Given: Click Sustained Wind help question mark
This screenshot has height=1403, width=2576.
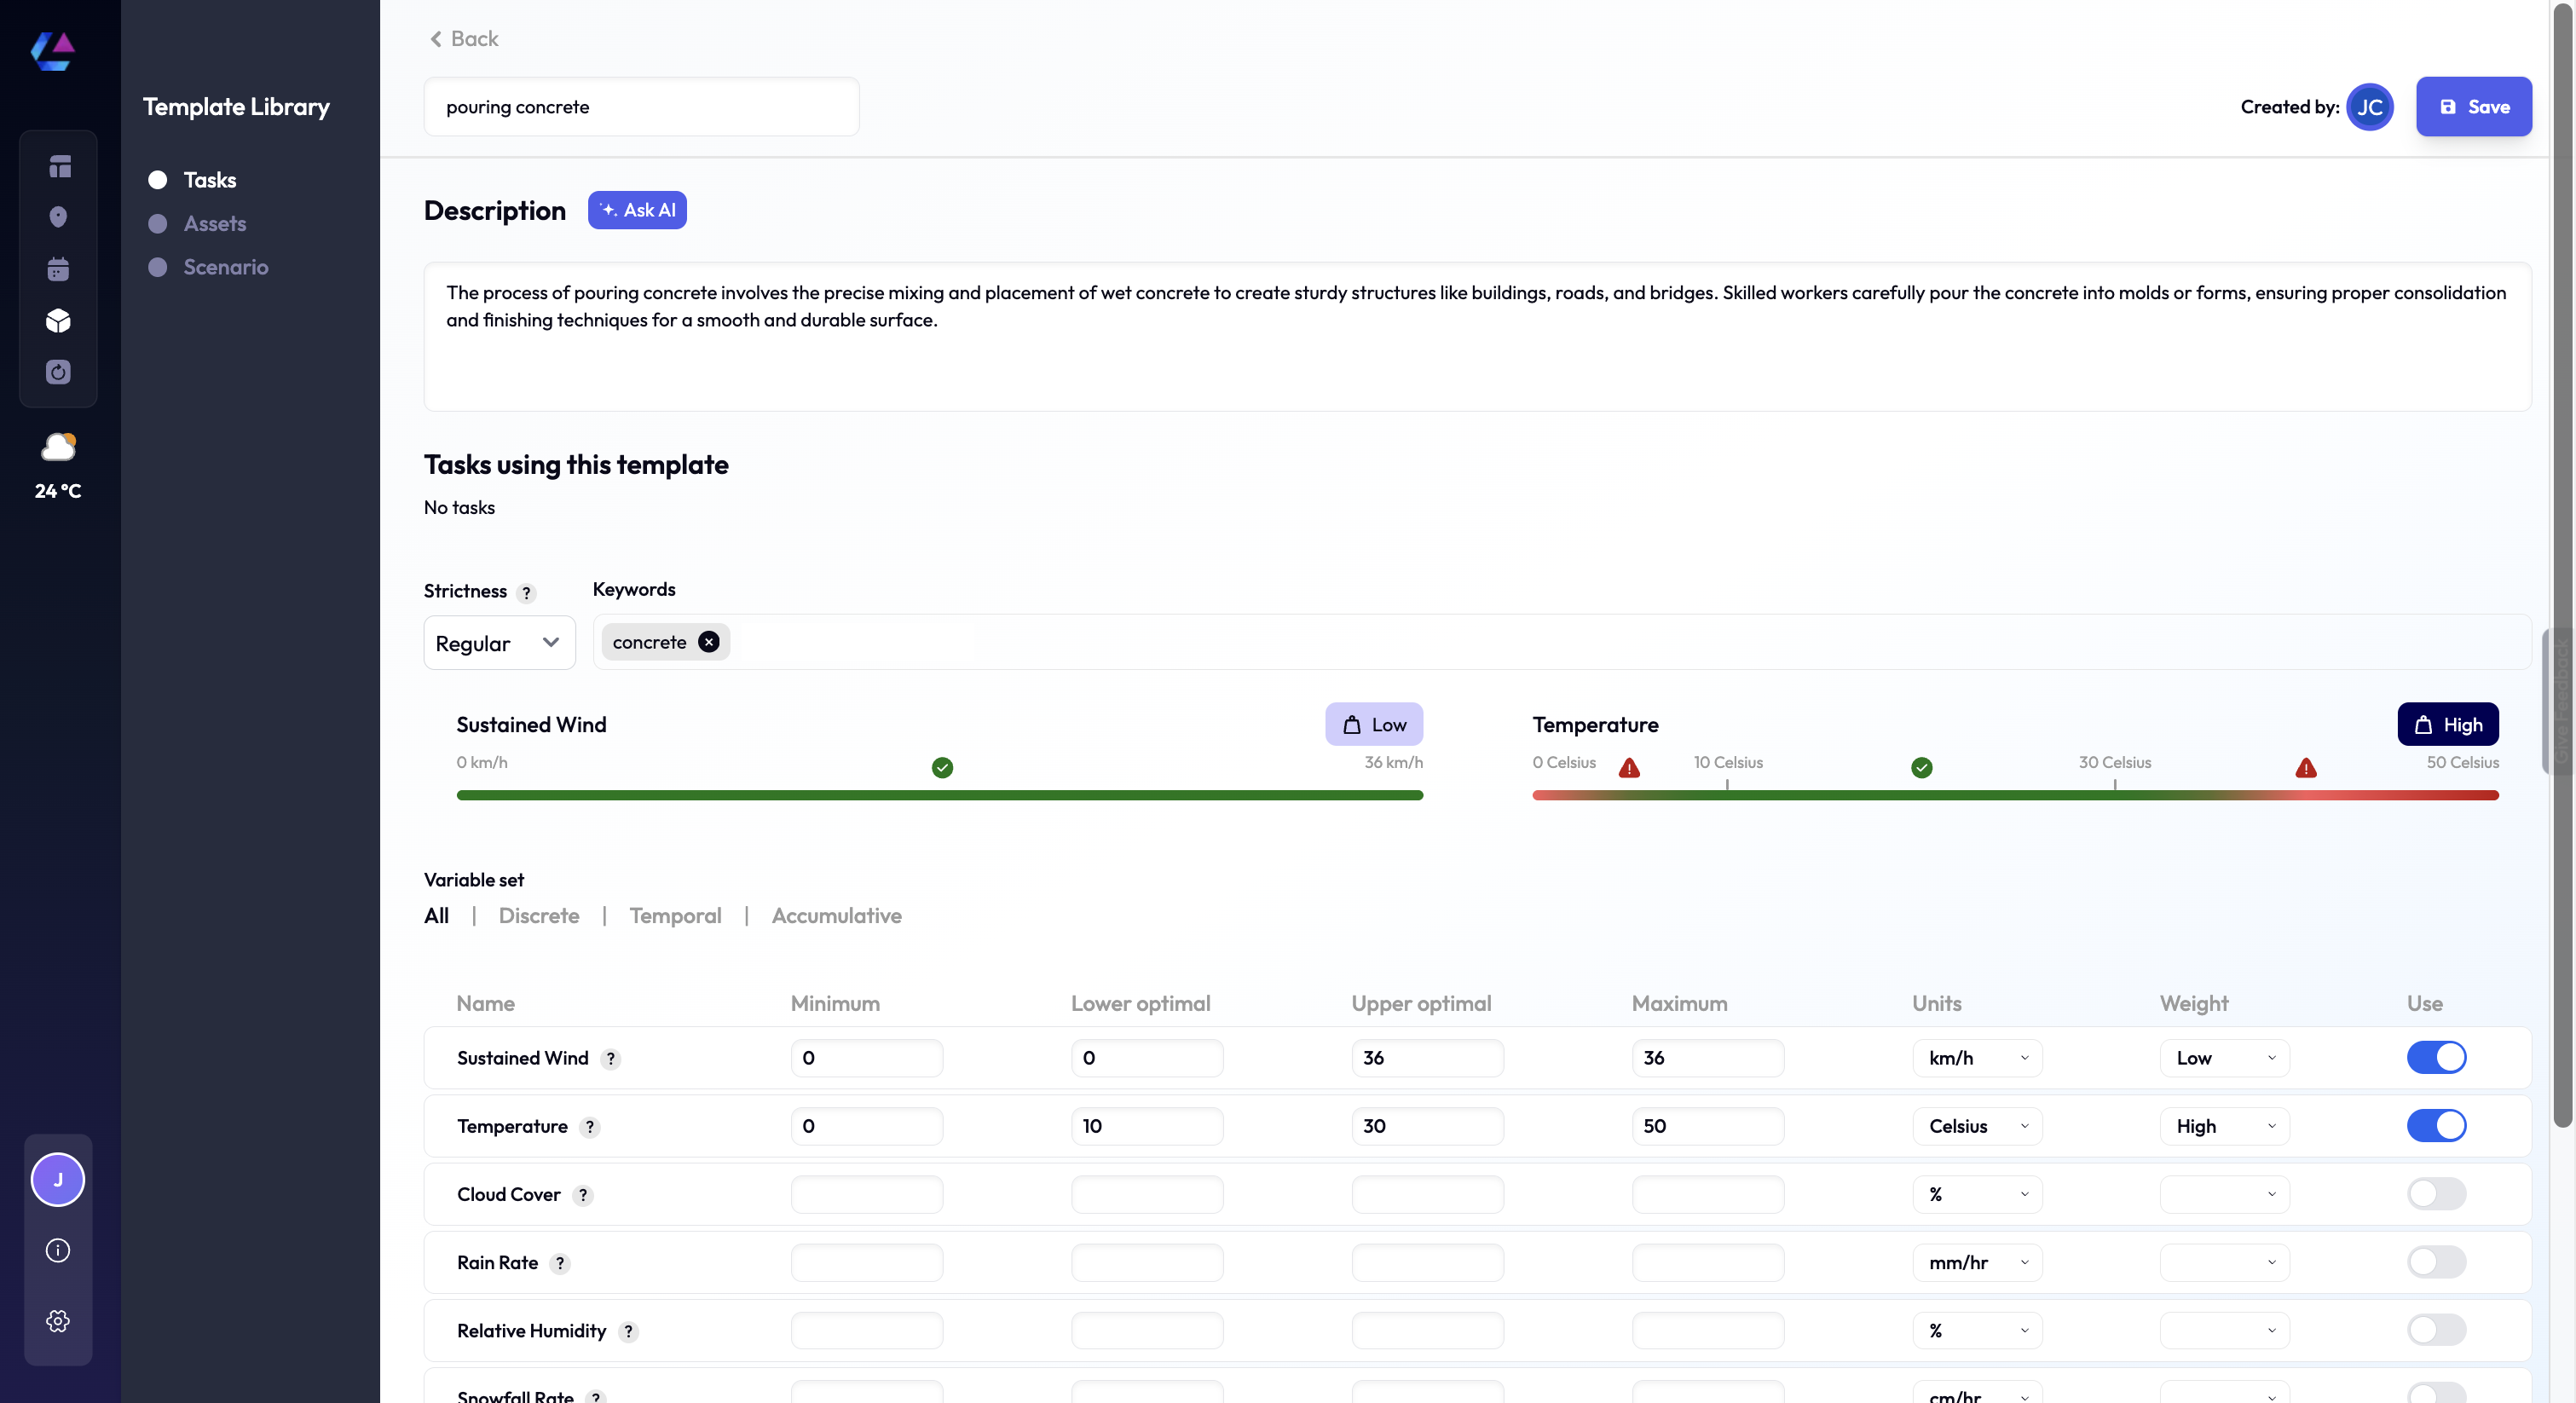Looking at the screenshot, I should click(x=610, y=1059).
